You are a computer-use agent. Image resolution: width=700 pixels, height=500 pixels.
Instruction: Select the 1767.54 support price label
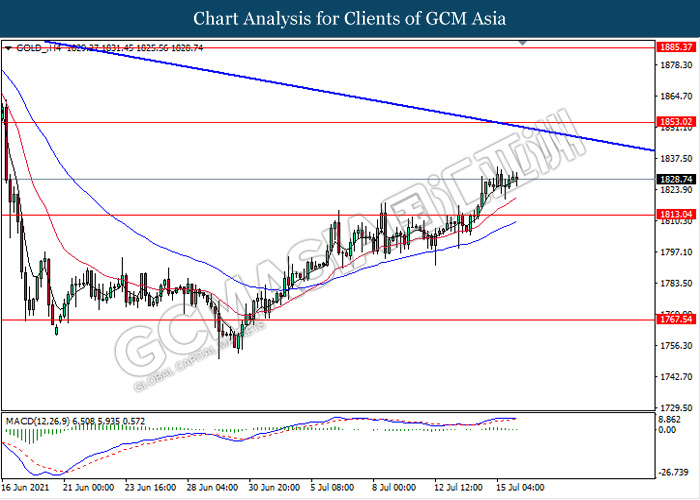coord(676,319)
